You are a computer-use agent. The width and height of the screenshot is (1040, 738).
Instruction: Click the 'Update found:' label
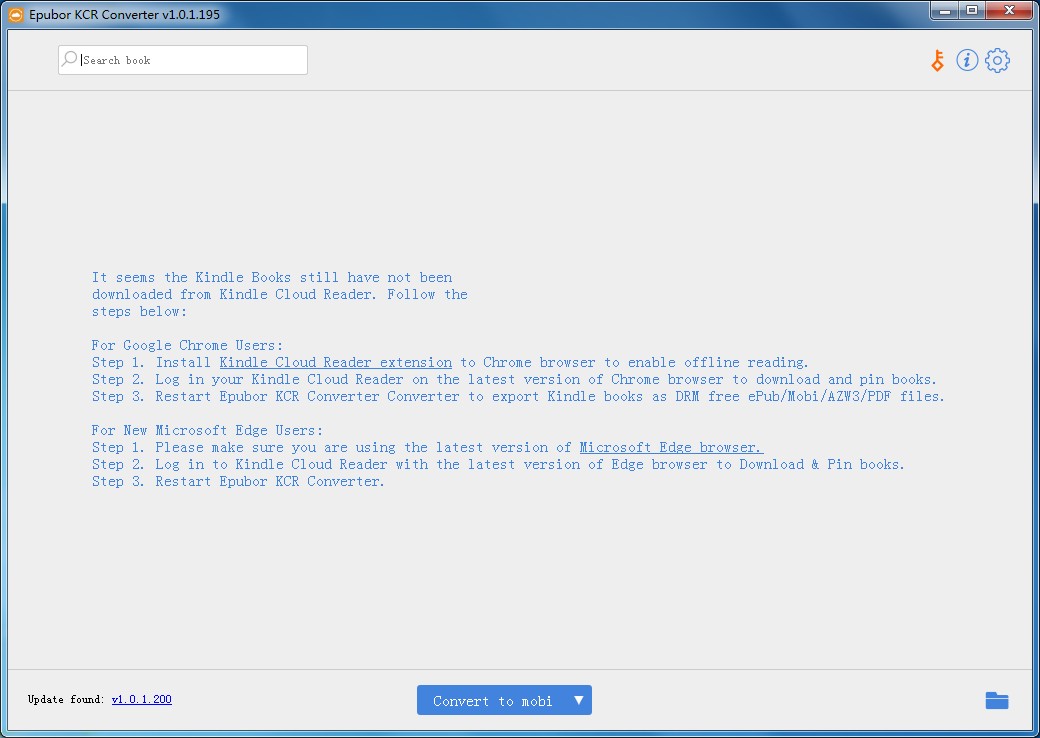click(65, 699)
